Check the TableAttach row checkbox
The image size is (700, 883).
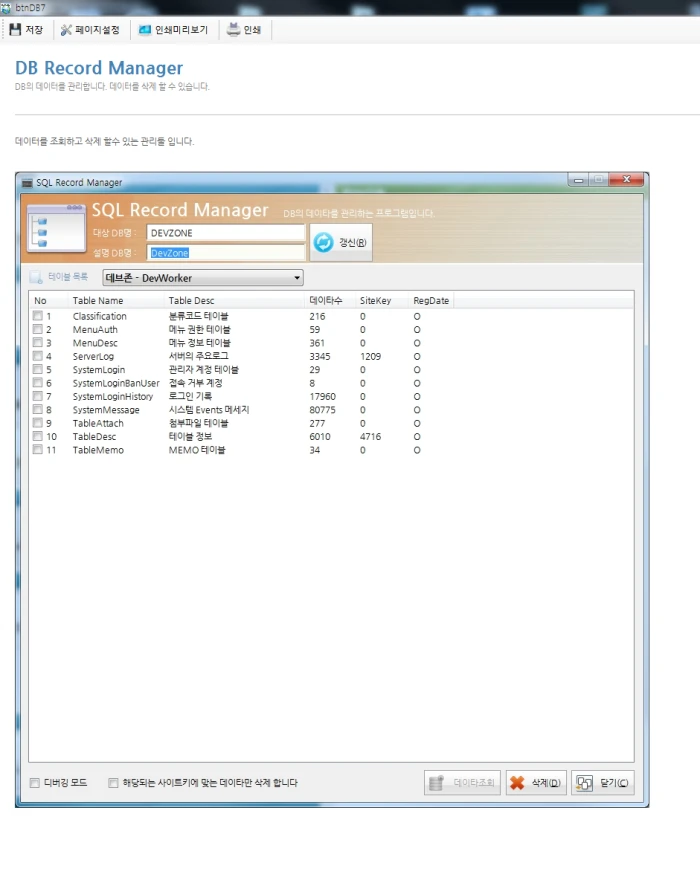(x=37, y=423)
